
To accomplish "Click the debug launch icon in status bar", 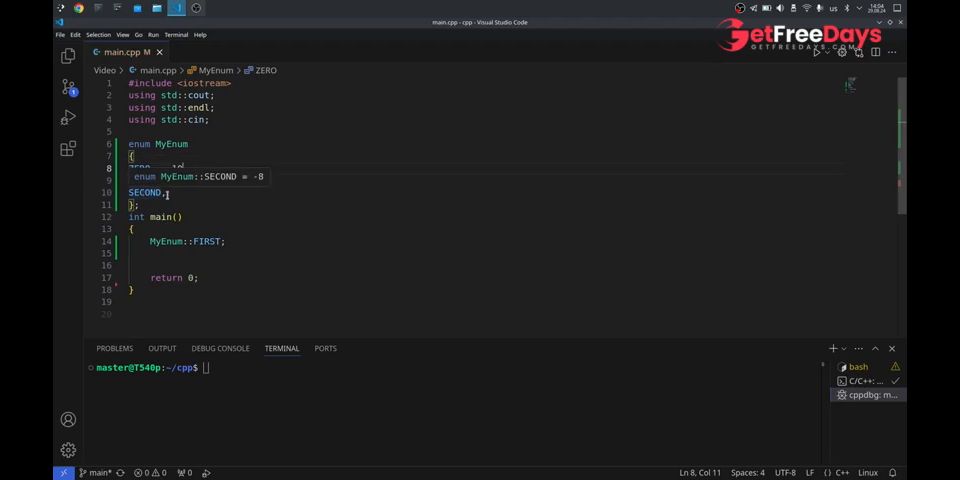I will (x=206, y=473).
